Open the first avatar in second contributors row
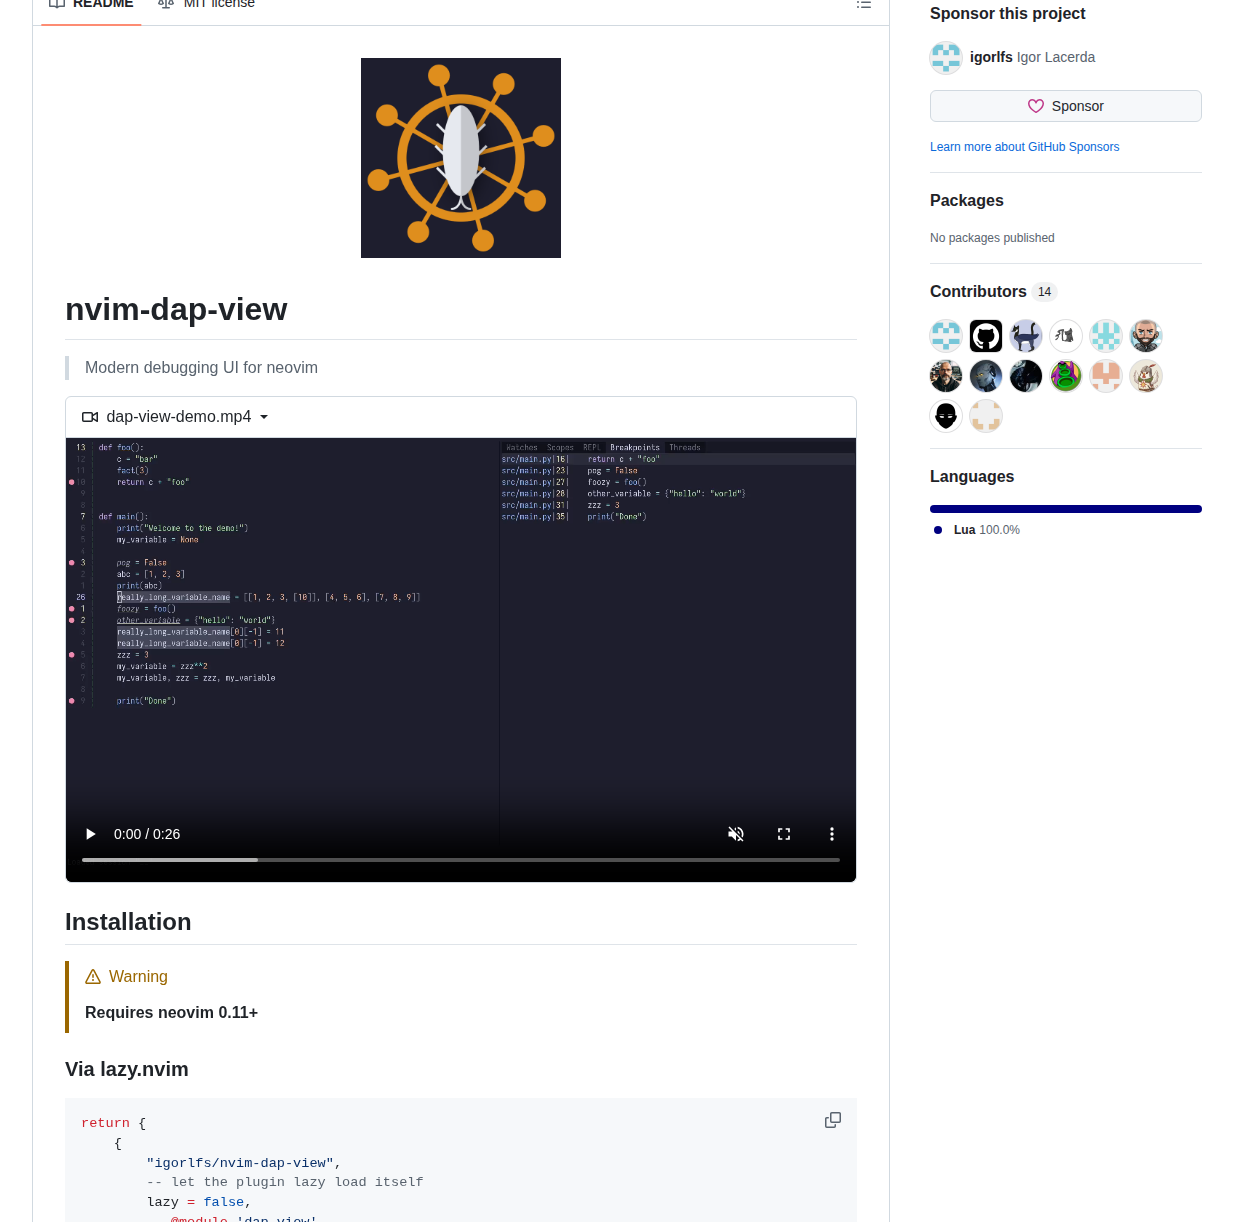Viewport: 1234px width, 1222px height. (946, 376)
